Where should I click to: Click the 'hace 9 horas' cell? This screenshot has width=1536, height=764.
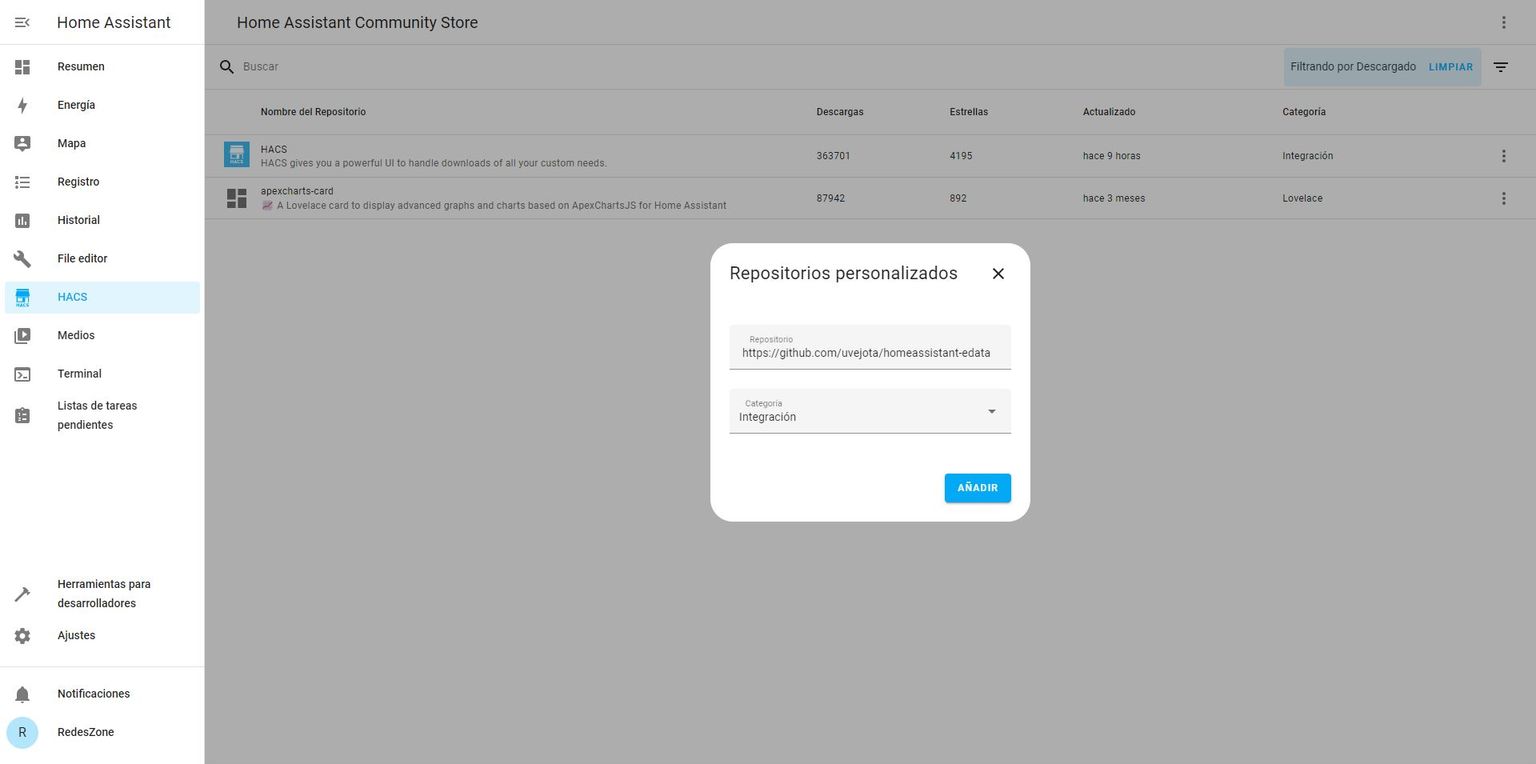pos(1112,156)
